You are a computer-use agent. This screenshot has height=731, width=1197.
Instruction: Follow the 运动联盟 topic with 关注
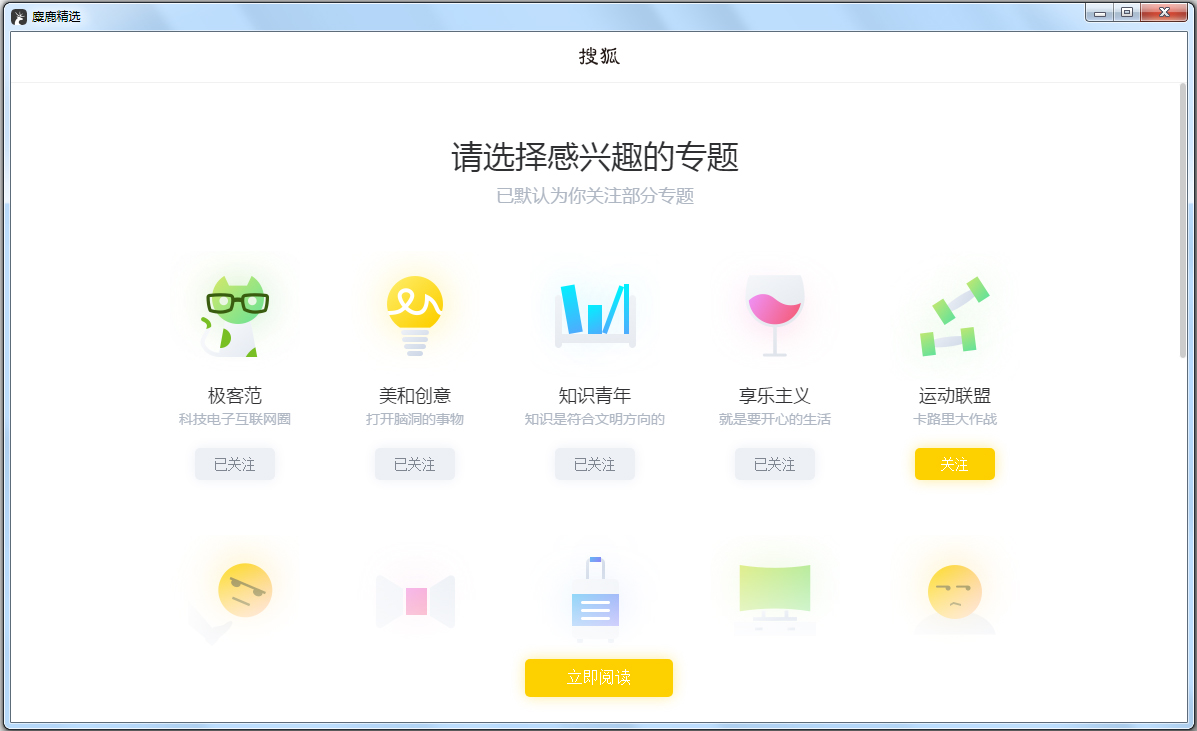954,464
